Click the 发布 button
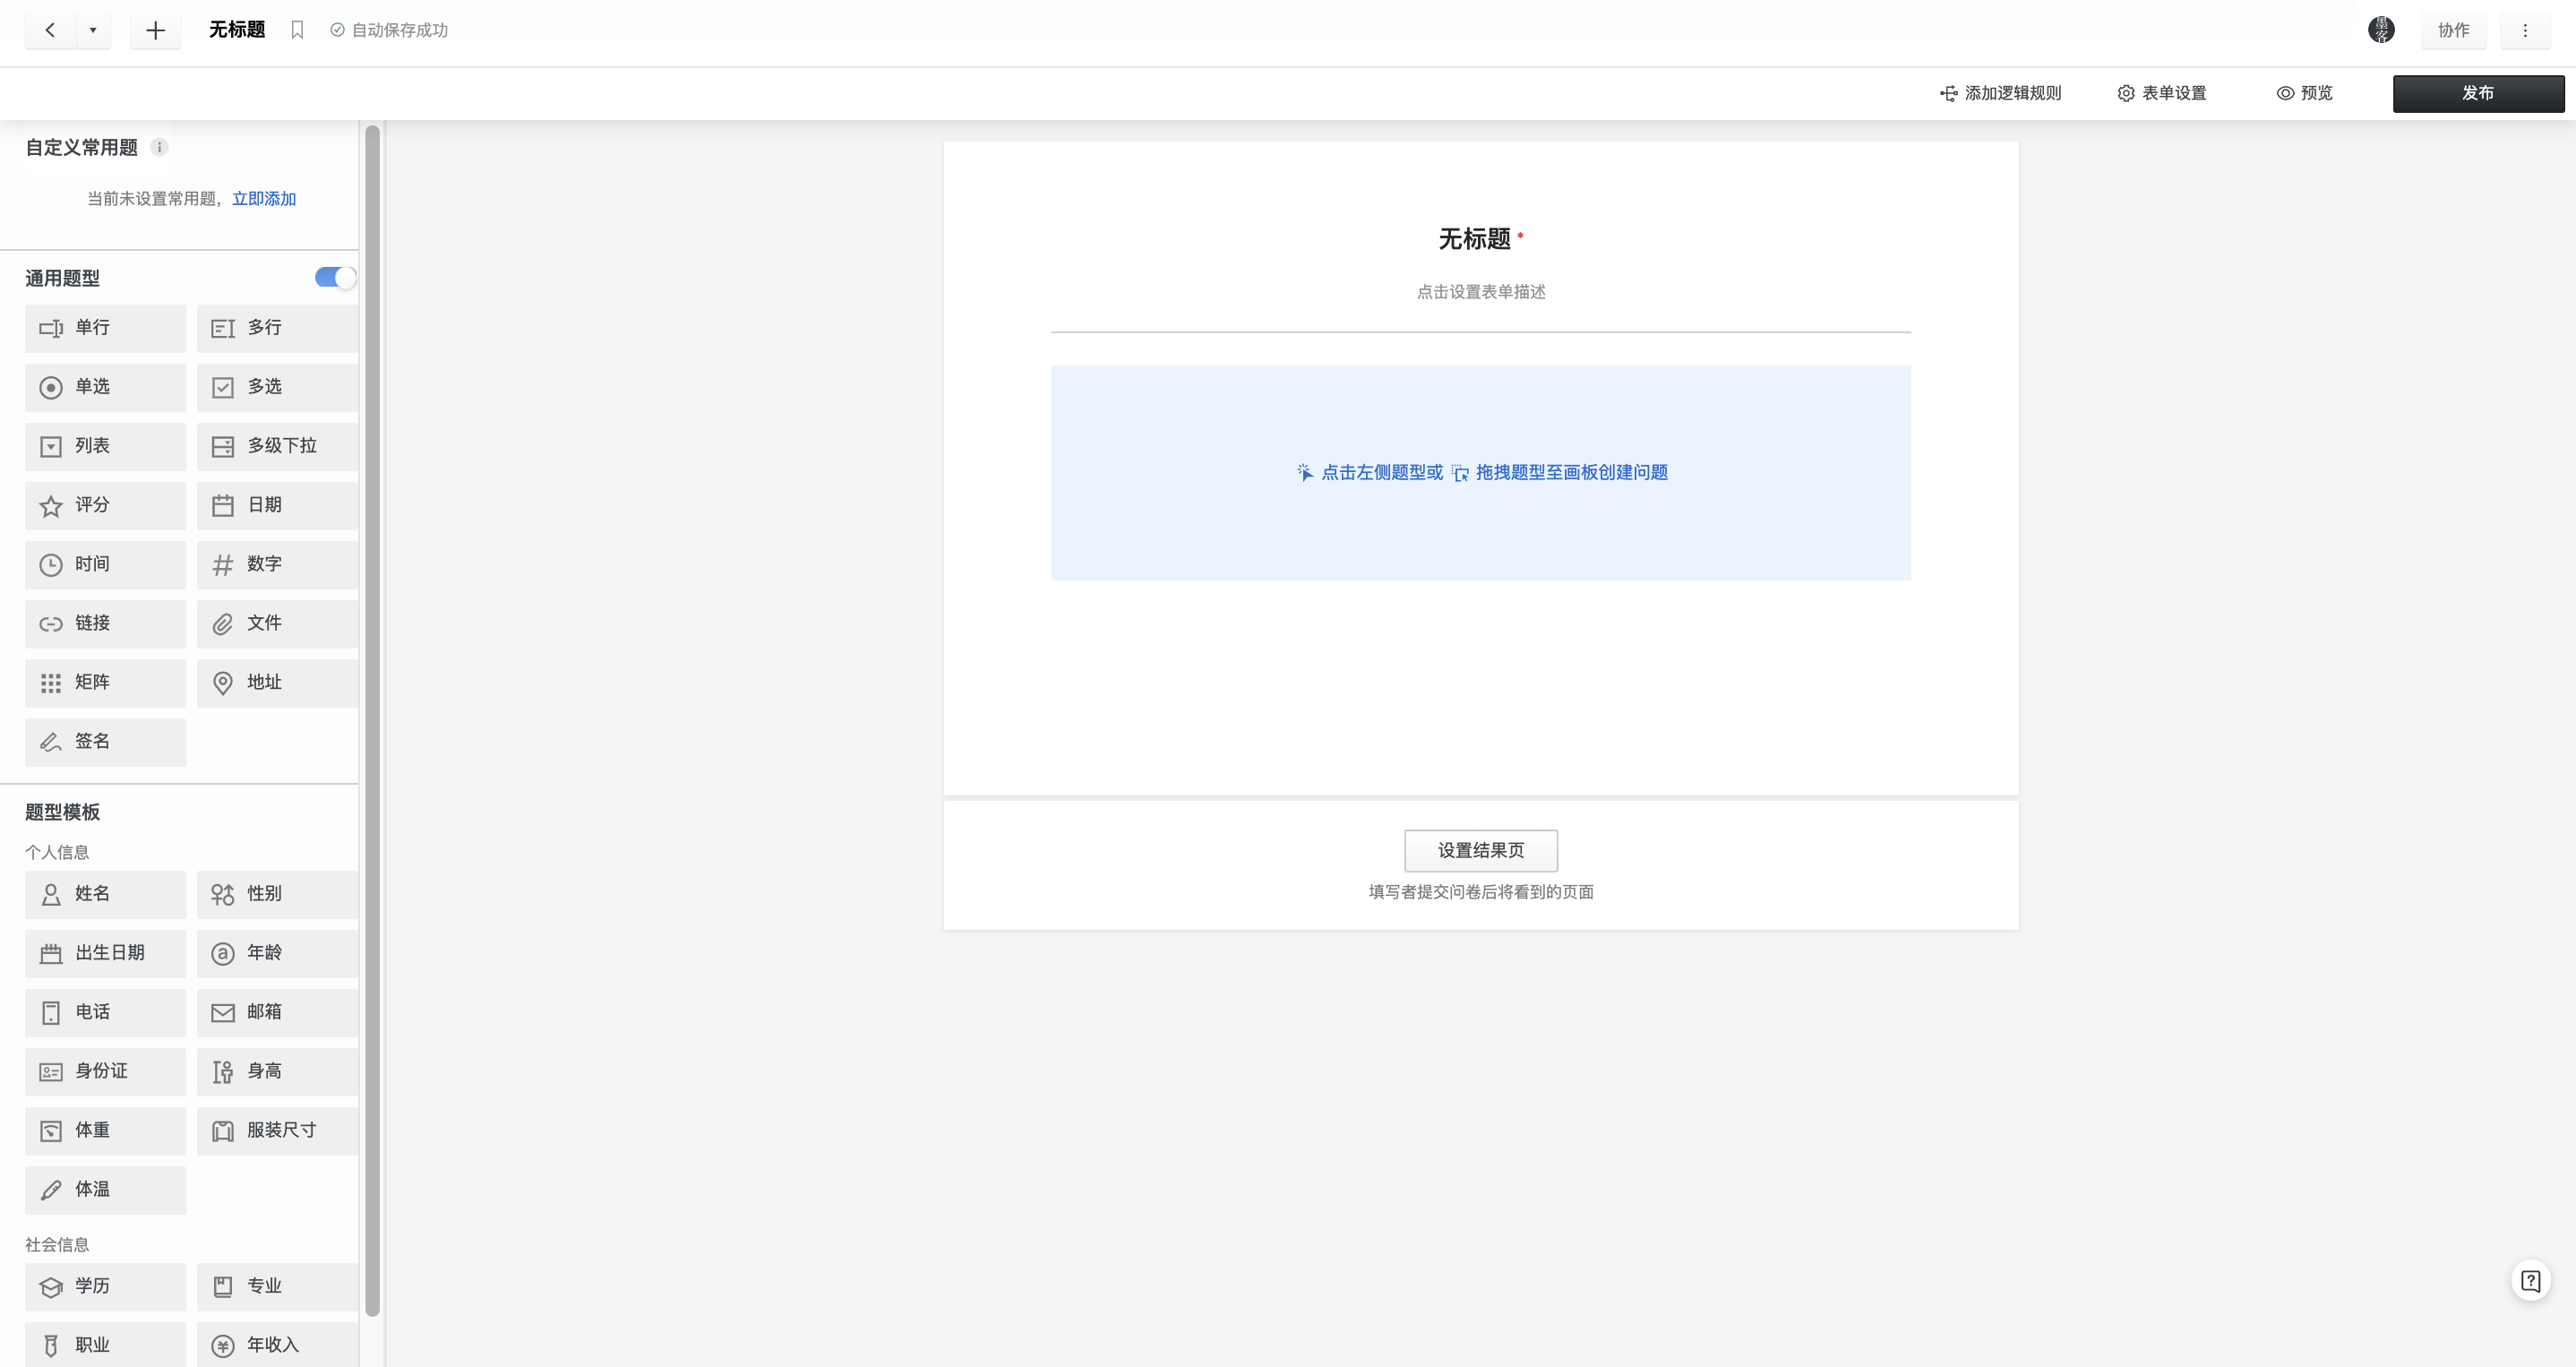The height and width of the screenshot is (1367, 2576). 2478,93
